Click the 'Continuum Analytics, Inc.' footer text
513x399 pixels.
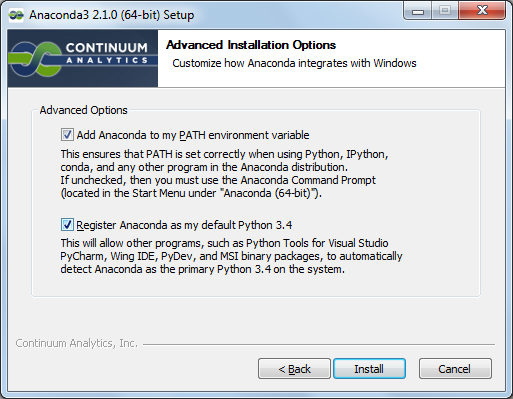pyautogui.click(x=77, y=343)
